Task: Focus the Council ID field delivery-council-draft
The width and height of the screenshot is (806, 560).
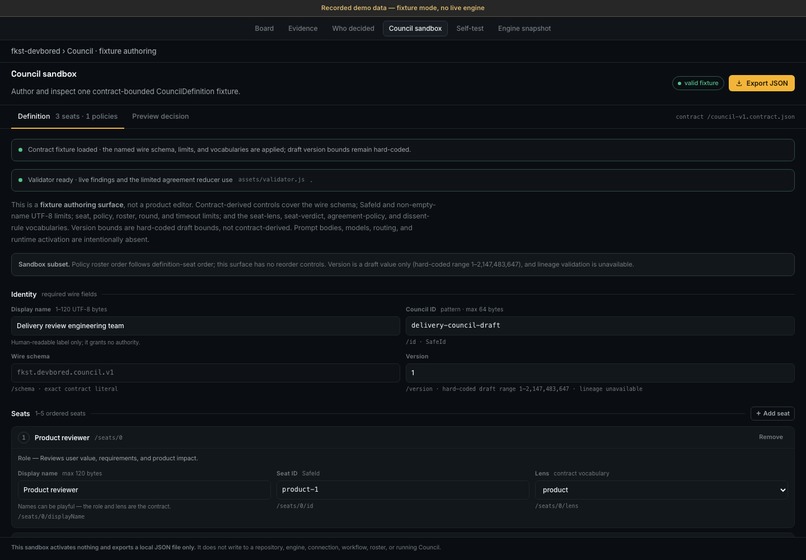Action: 600,326
